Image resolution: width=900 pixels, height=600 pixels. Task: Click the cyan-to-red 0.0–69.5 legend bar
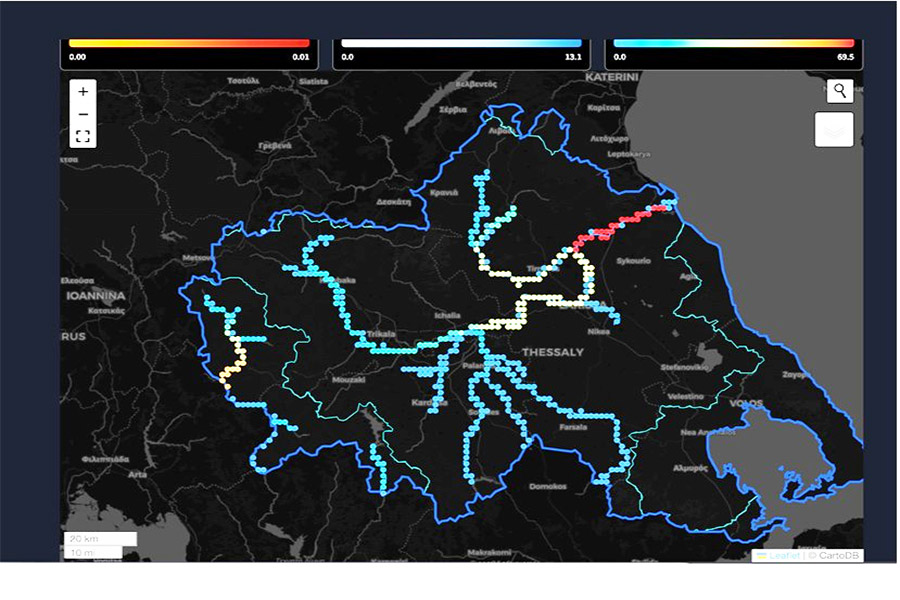(733, 44)
